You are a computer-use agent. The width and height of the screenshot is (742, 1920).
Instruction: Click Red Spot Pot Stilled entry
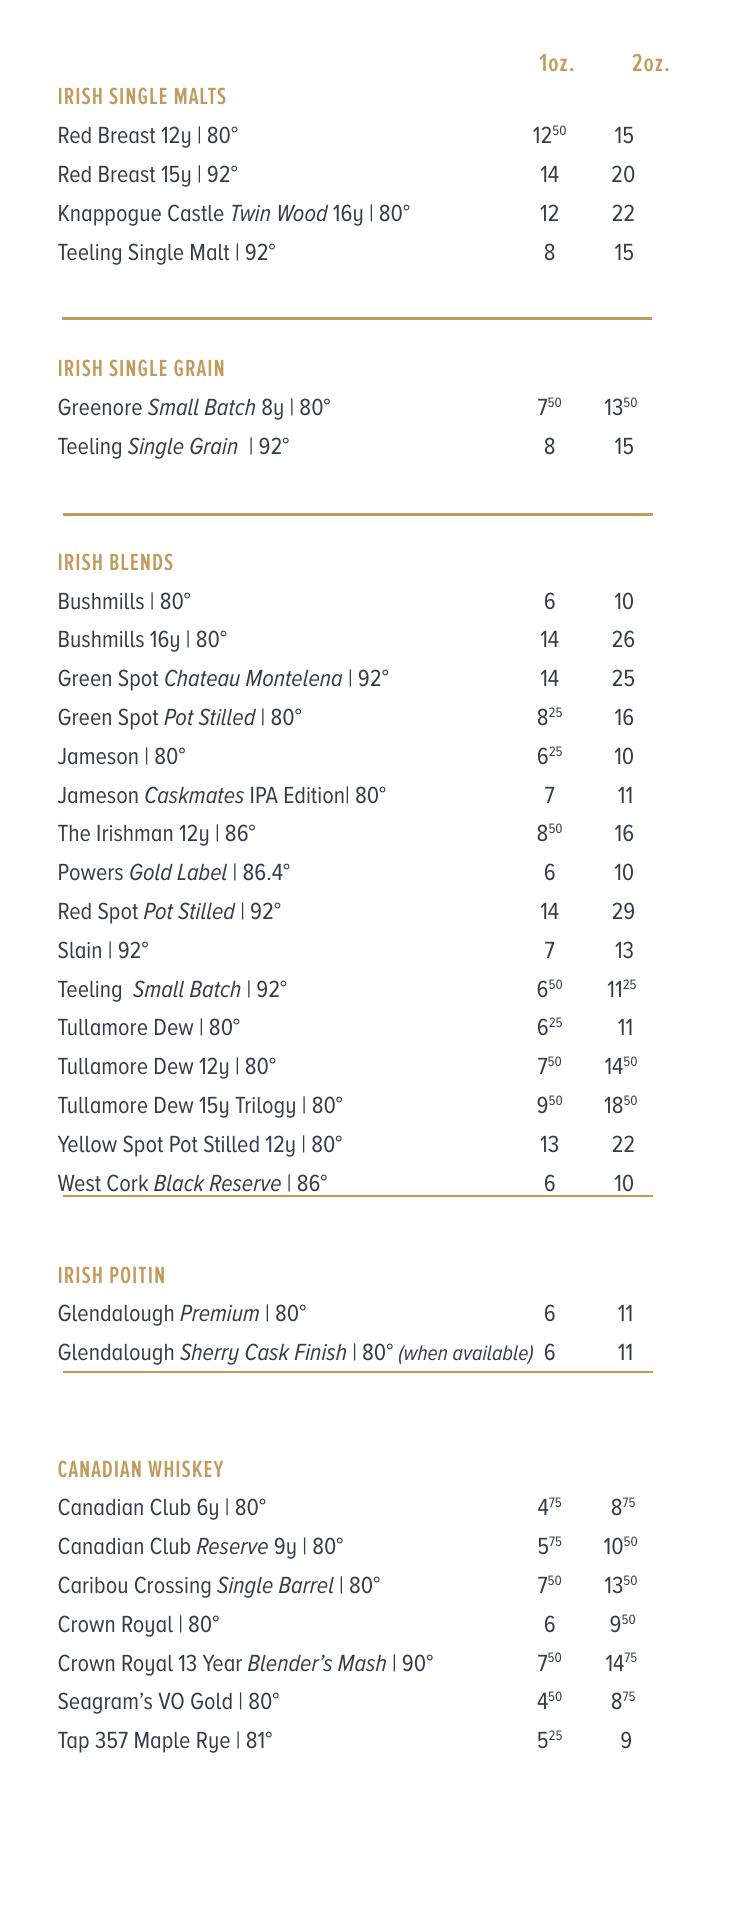(x=170, y=912)
